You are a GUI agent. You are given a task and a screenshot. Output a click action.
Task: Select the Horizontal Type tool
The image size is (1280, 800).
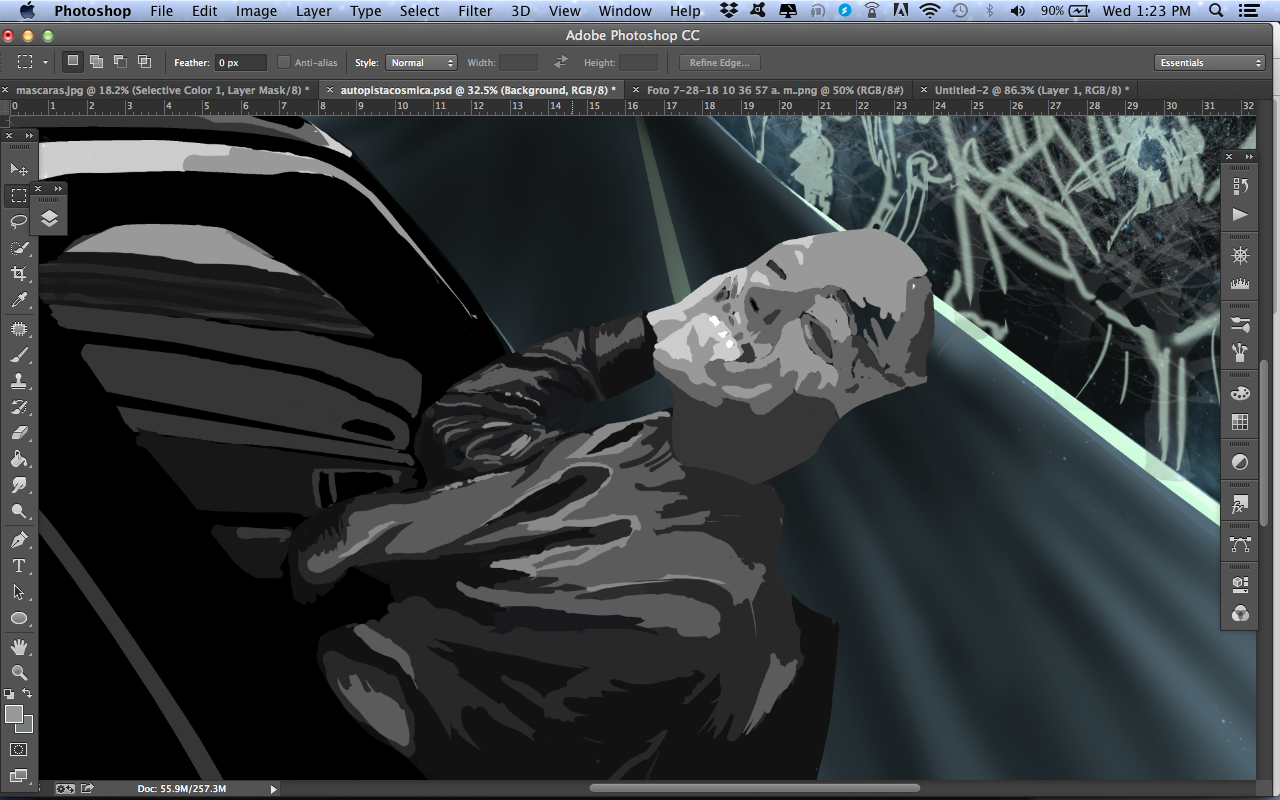[x=18, y=566]
